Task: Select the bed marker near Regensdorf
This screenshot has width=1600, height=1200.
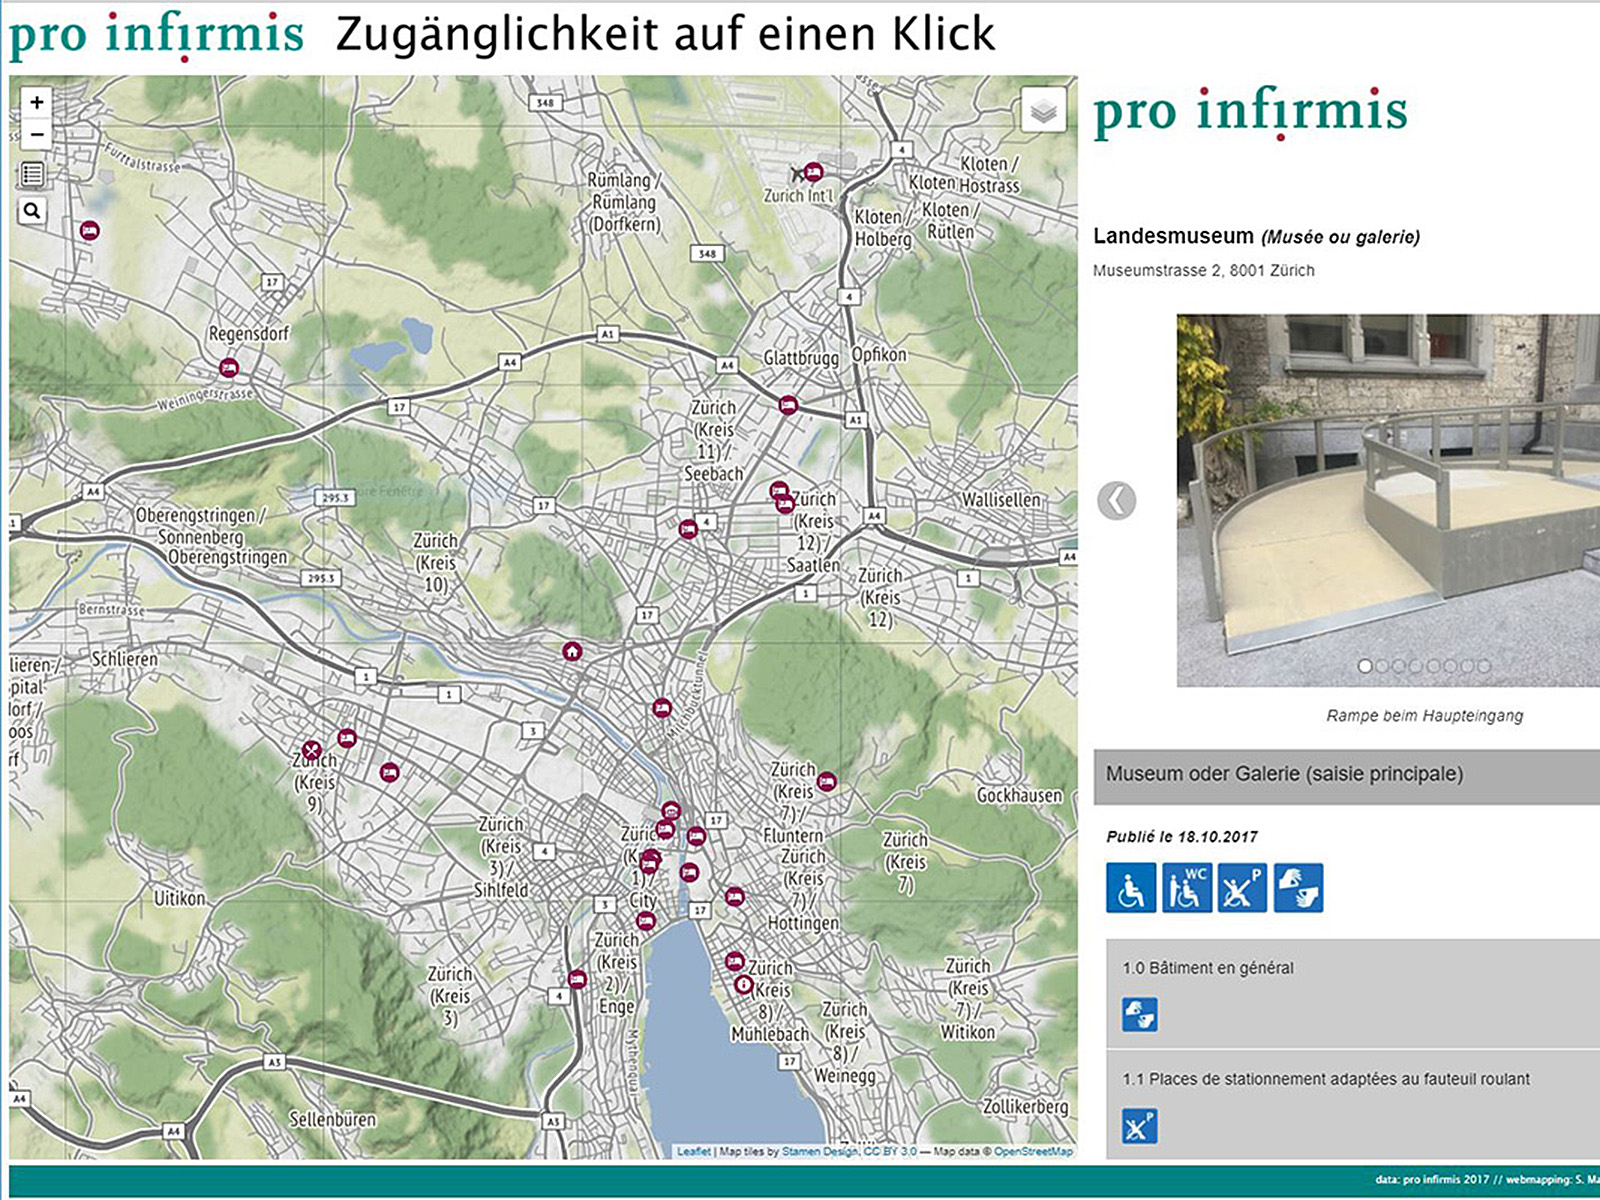Action: 228,367
